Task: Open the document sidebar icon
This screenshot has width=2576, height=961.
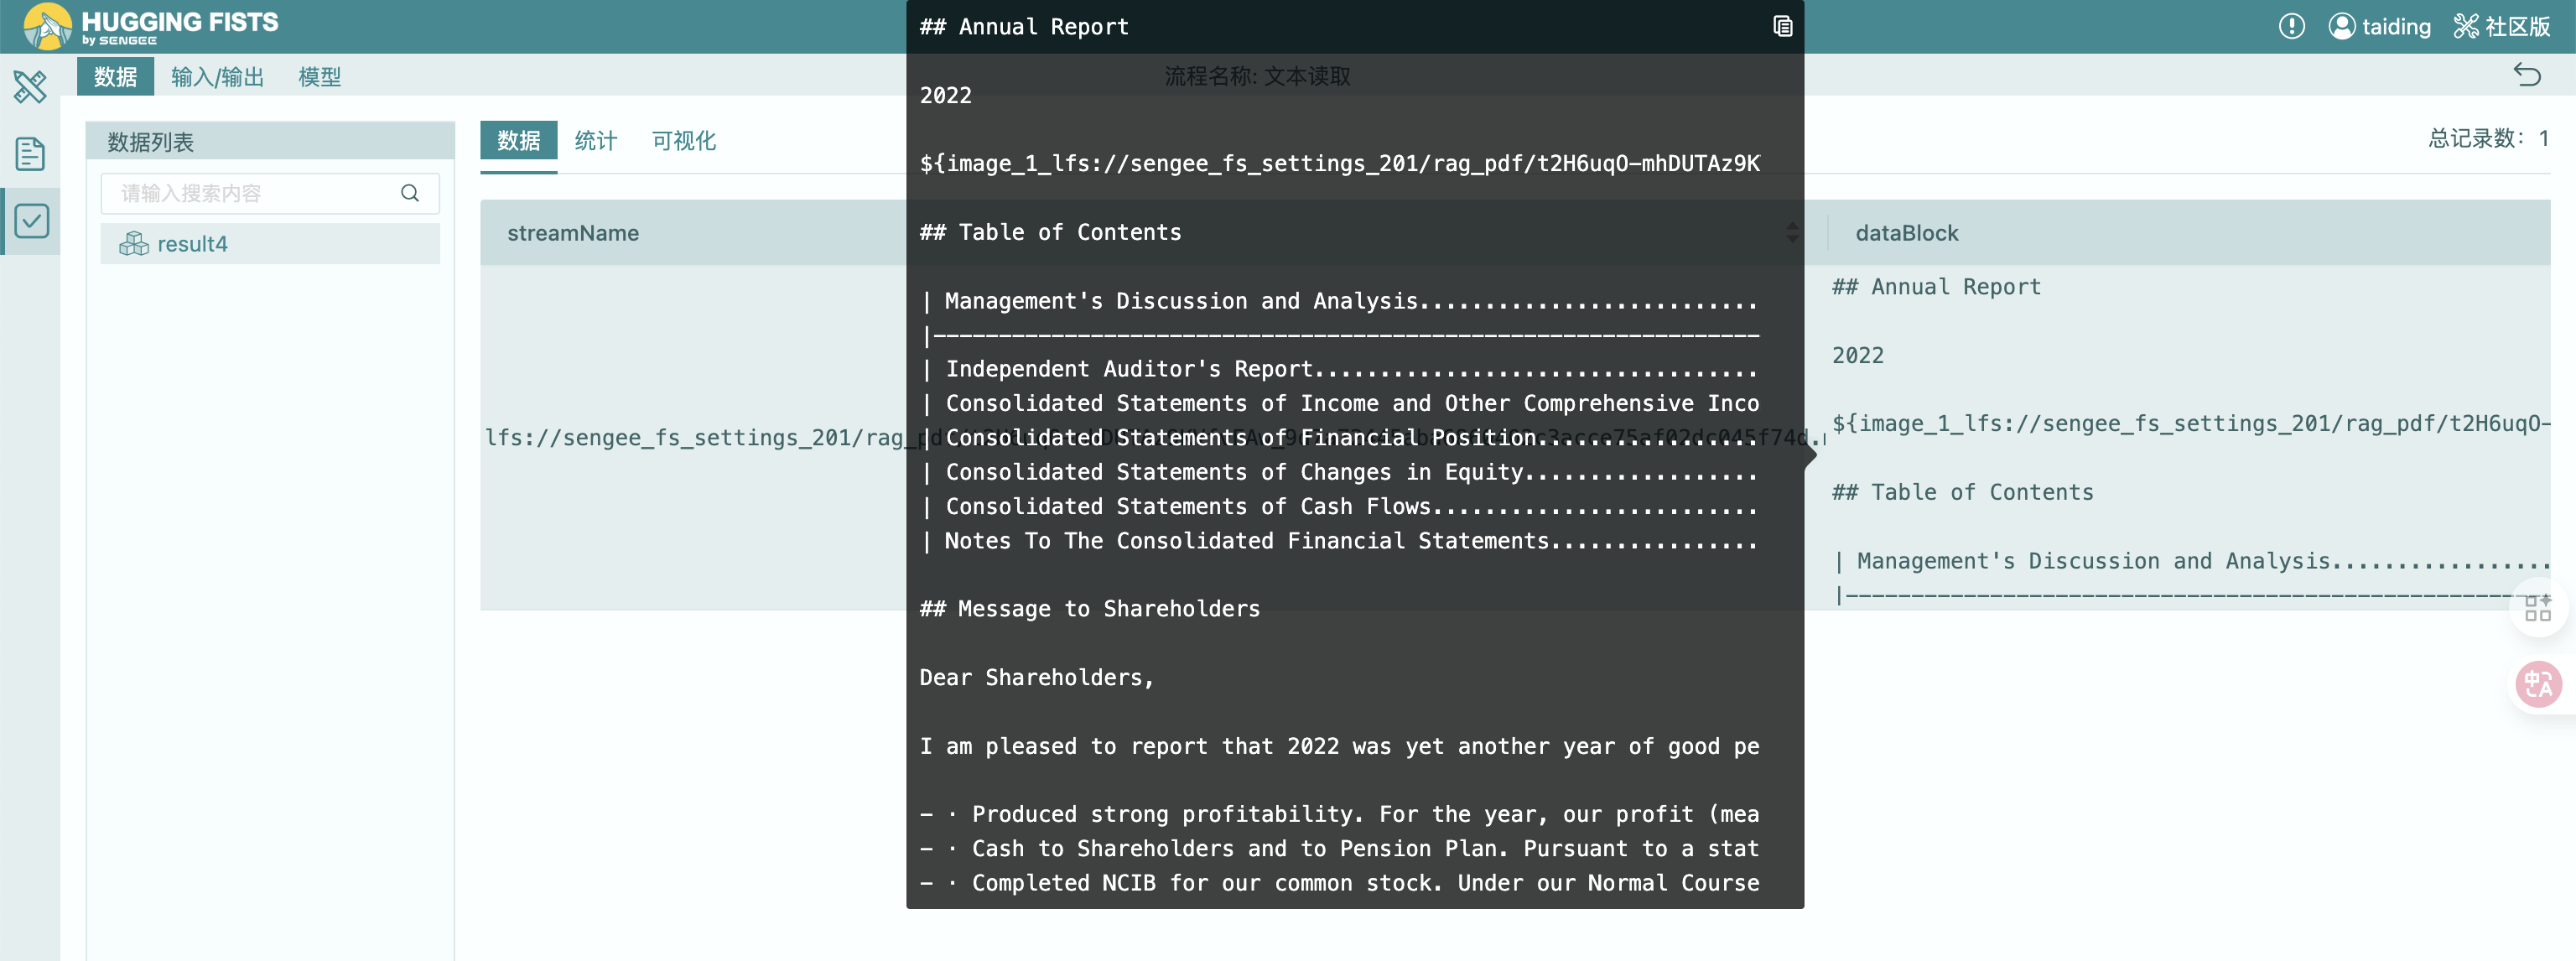Action: tap(30, 154)
